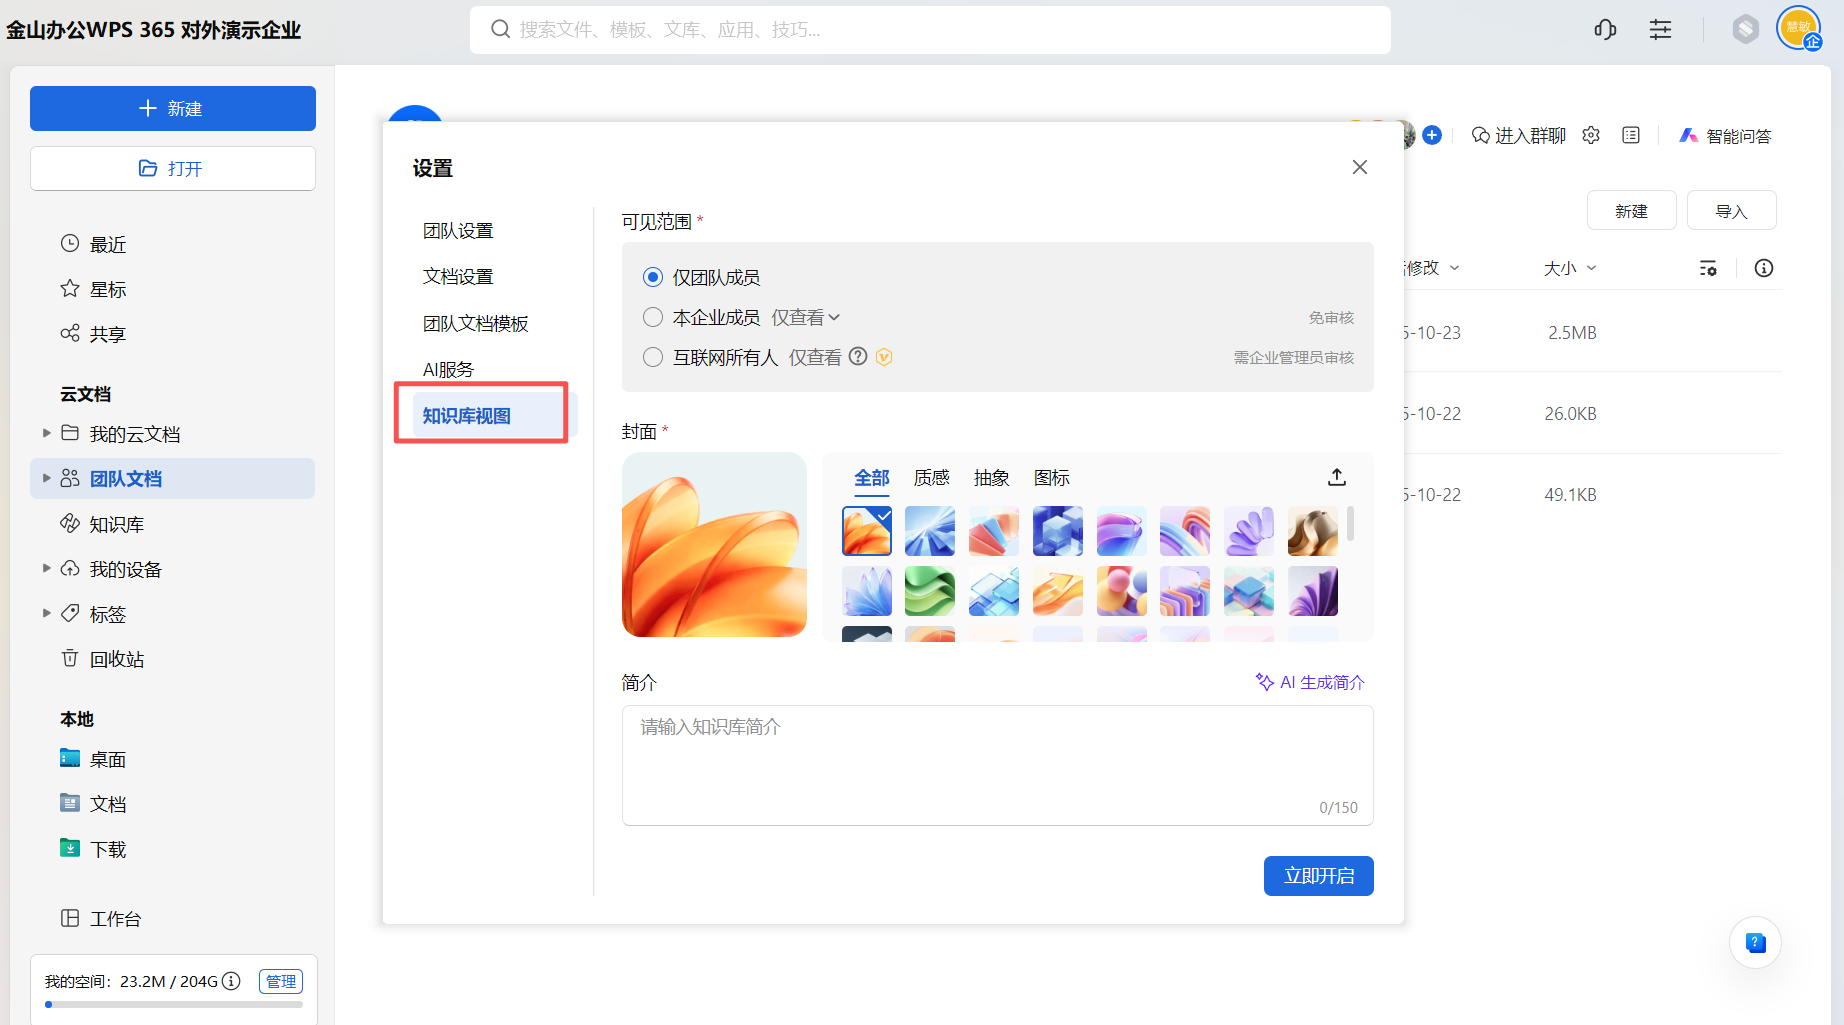
Task: Select the orange petals cover thumbnail
Action: tap(867, 531)
